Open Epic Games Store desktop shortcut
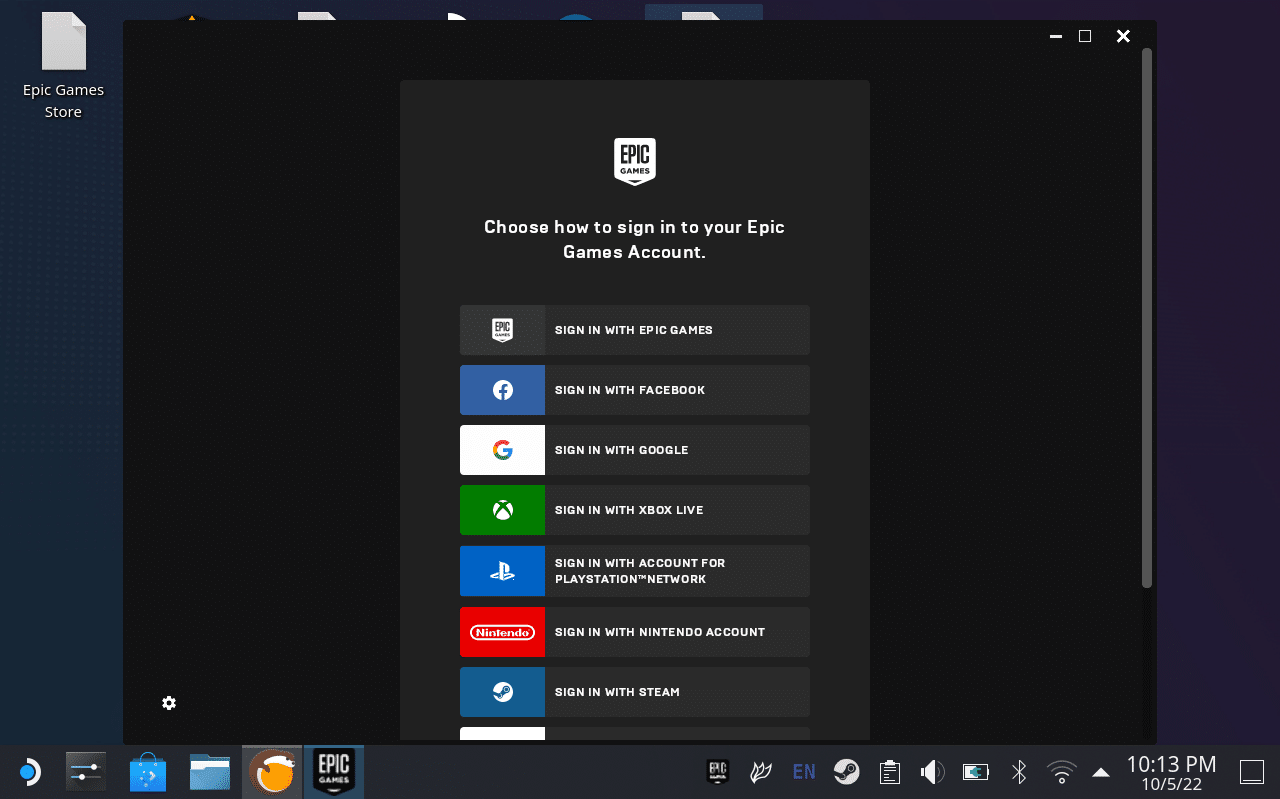This screenshot has width=1280, height=799. click(x=63, y=67)
